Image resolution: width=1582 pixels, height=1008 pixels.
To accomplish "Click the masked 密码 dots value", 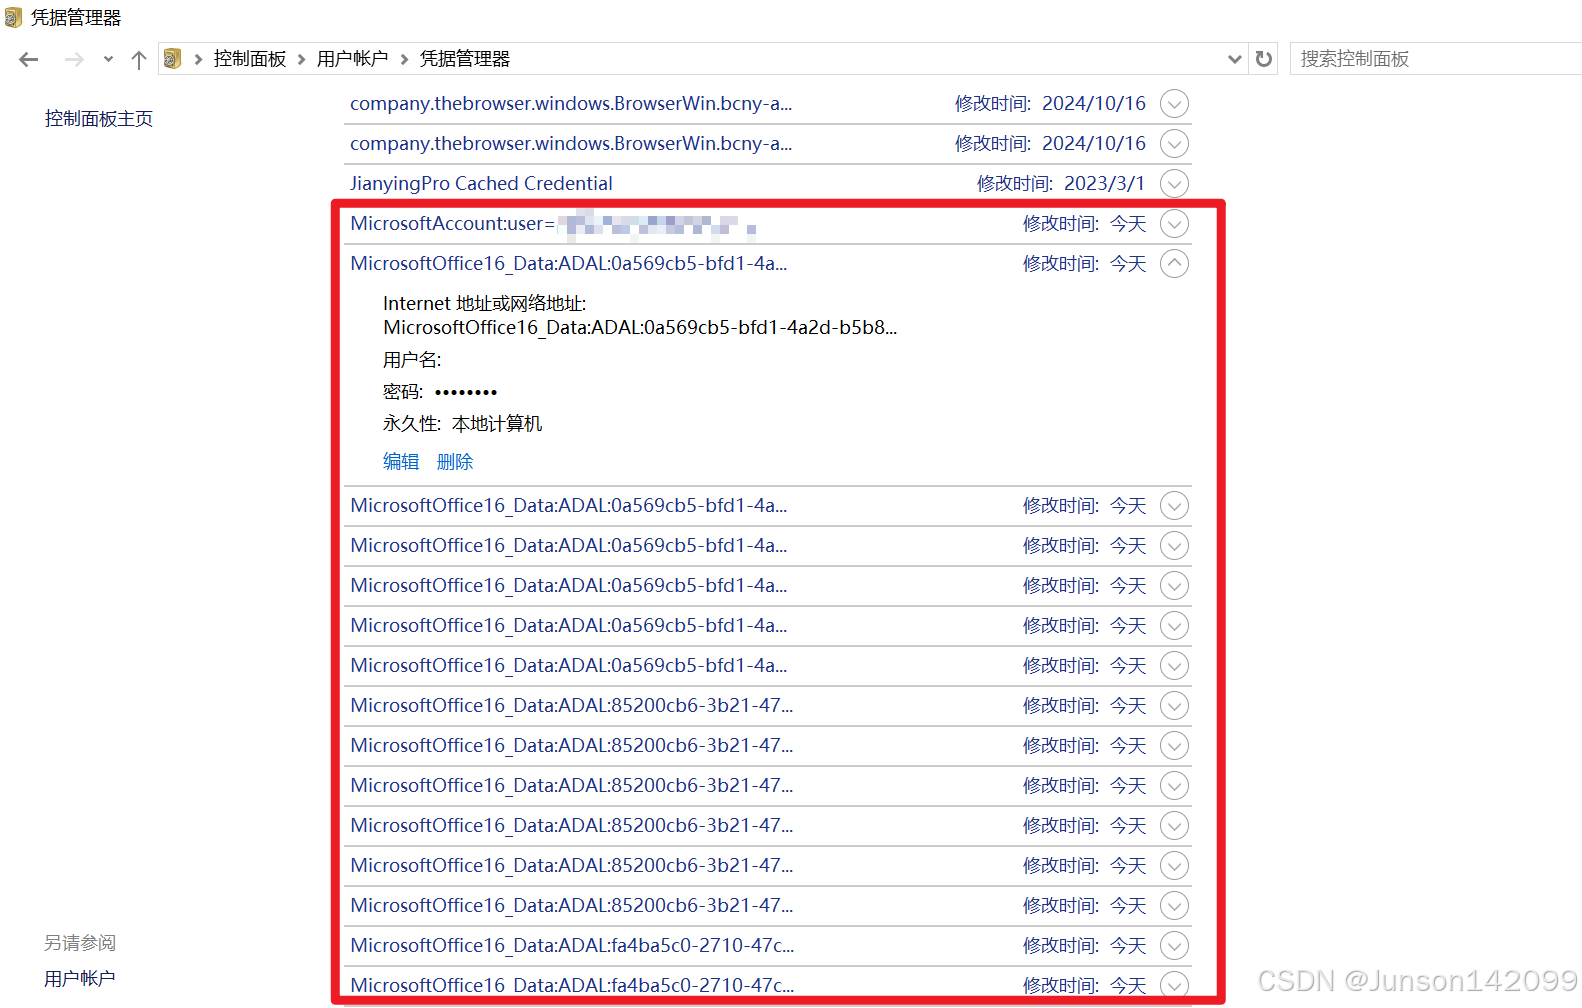I will click(466, 392).
